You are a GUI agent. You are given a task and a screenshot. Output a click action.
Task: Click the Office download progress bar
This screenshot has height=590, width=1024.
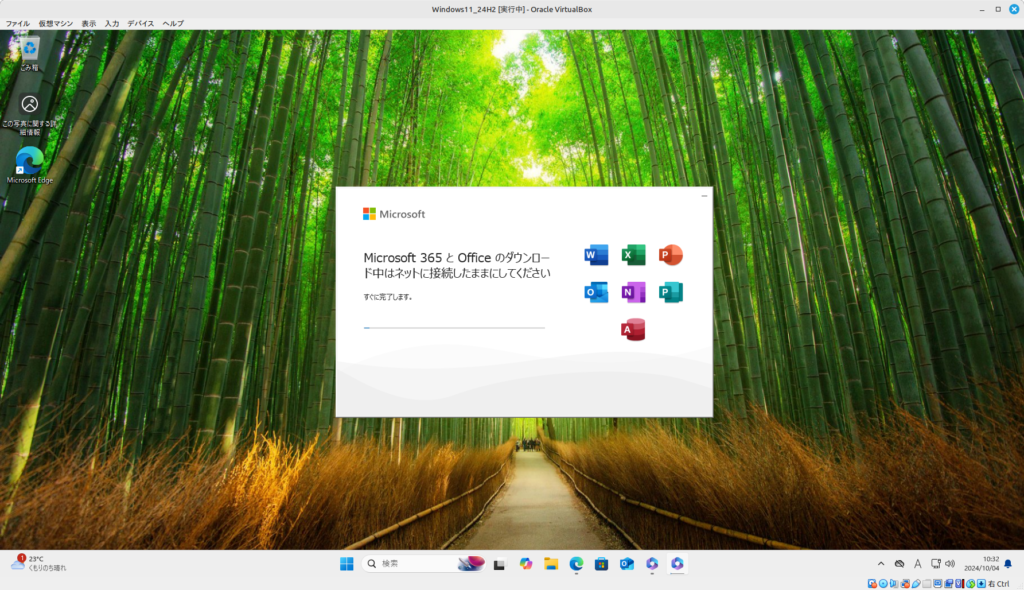(454, 328)
